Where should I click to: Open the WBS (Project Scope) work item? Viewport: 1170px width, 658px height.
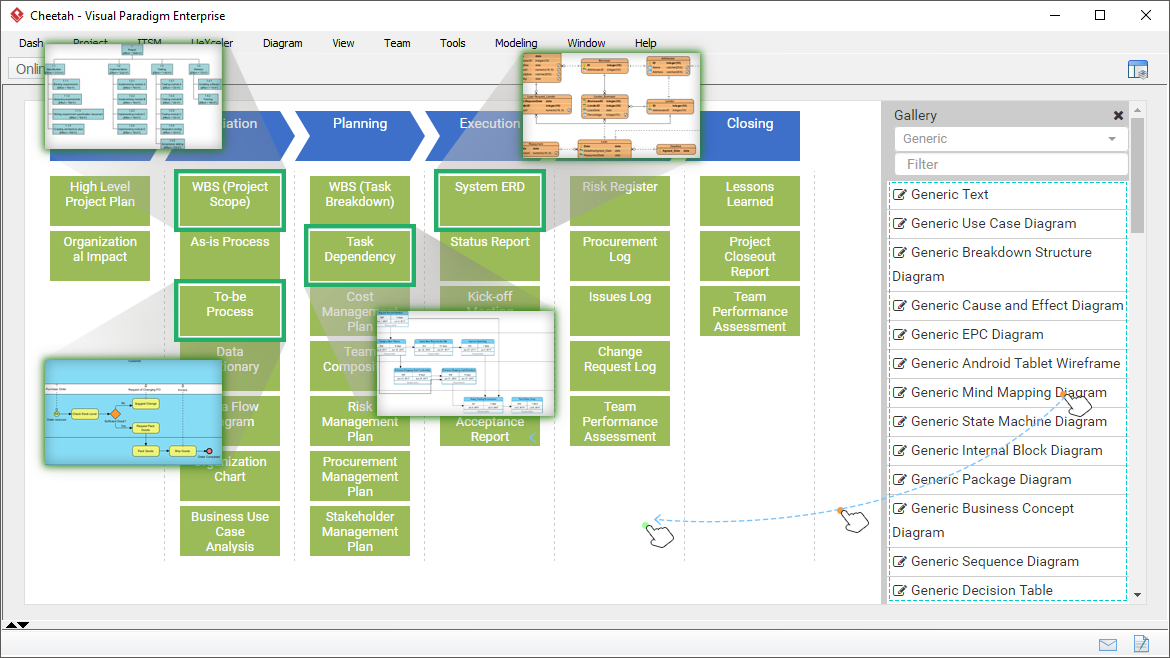(x=230, y=201)
